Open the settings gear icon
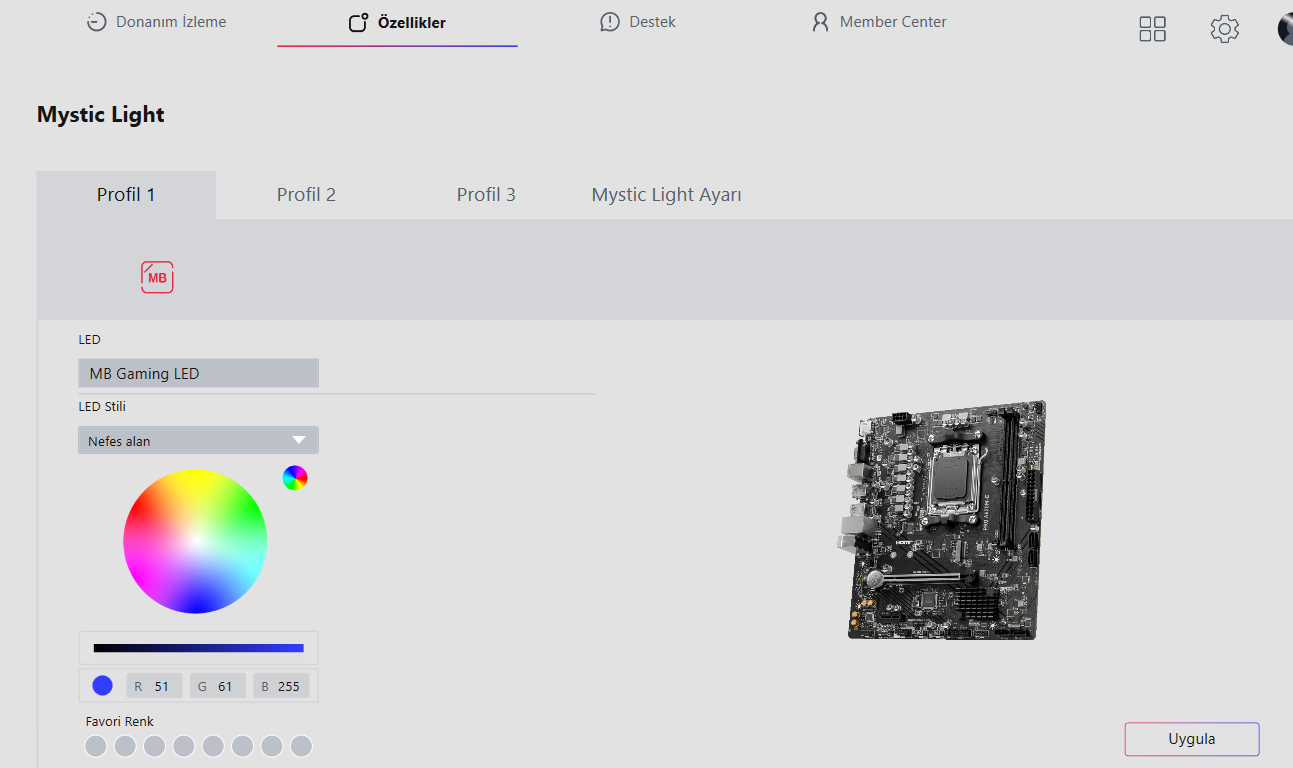The image size is (1293, 768). click(1225, 29)
